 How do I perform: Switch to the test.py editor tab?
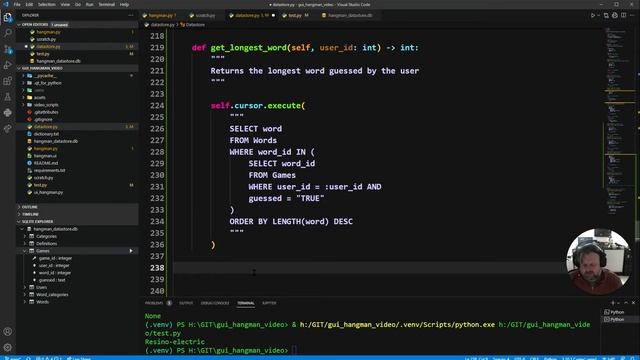pos(295,16)
